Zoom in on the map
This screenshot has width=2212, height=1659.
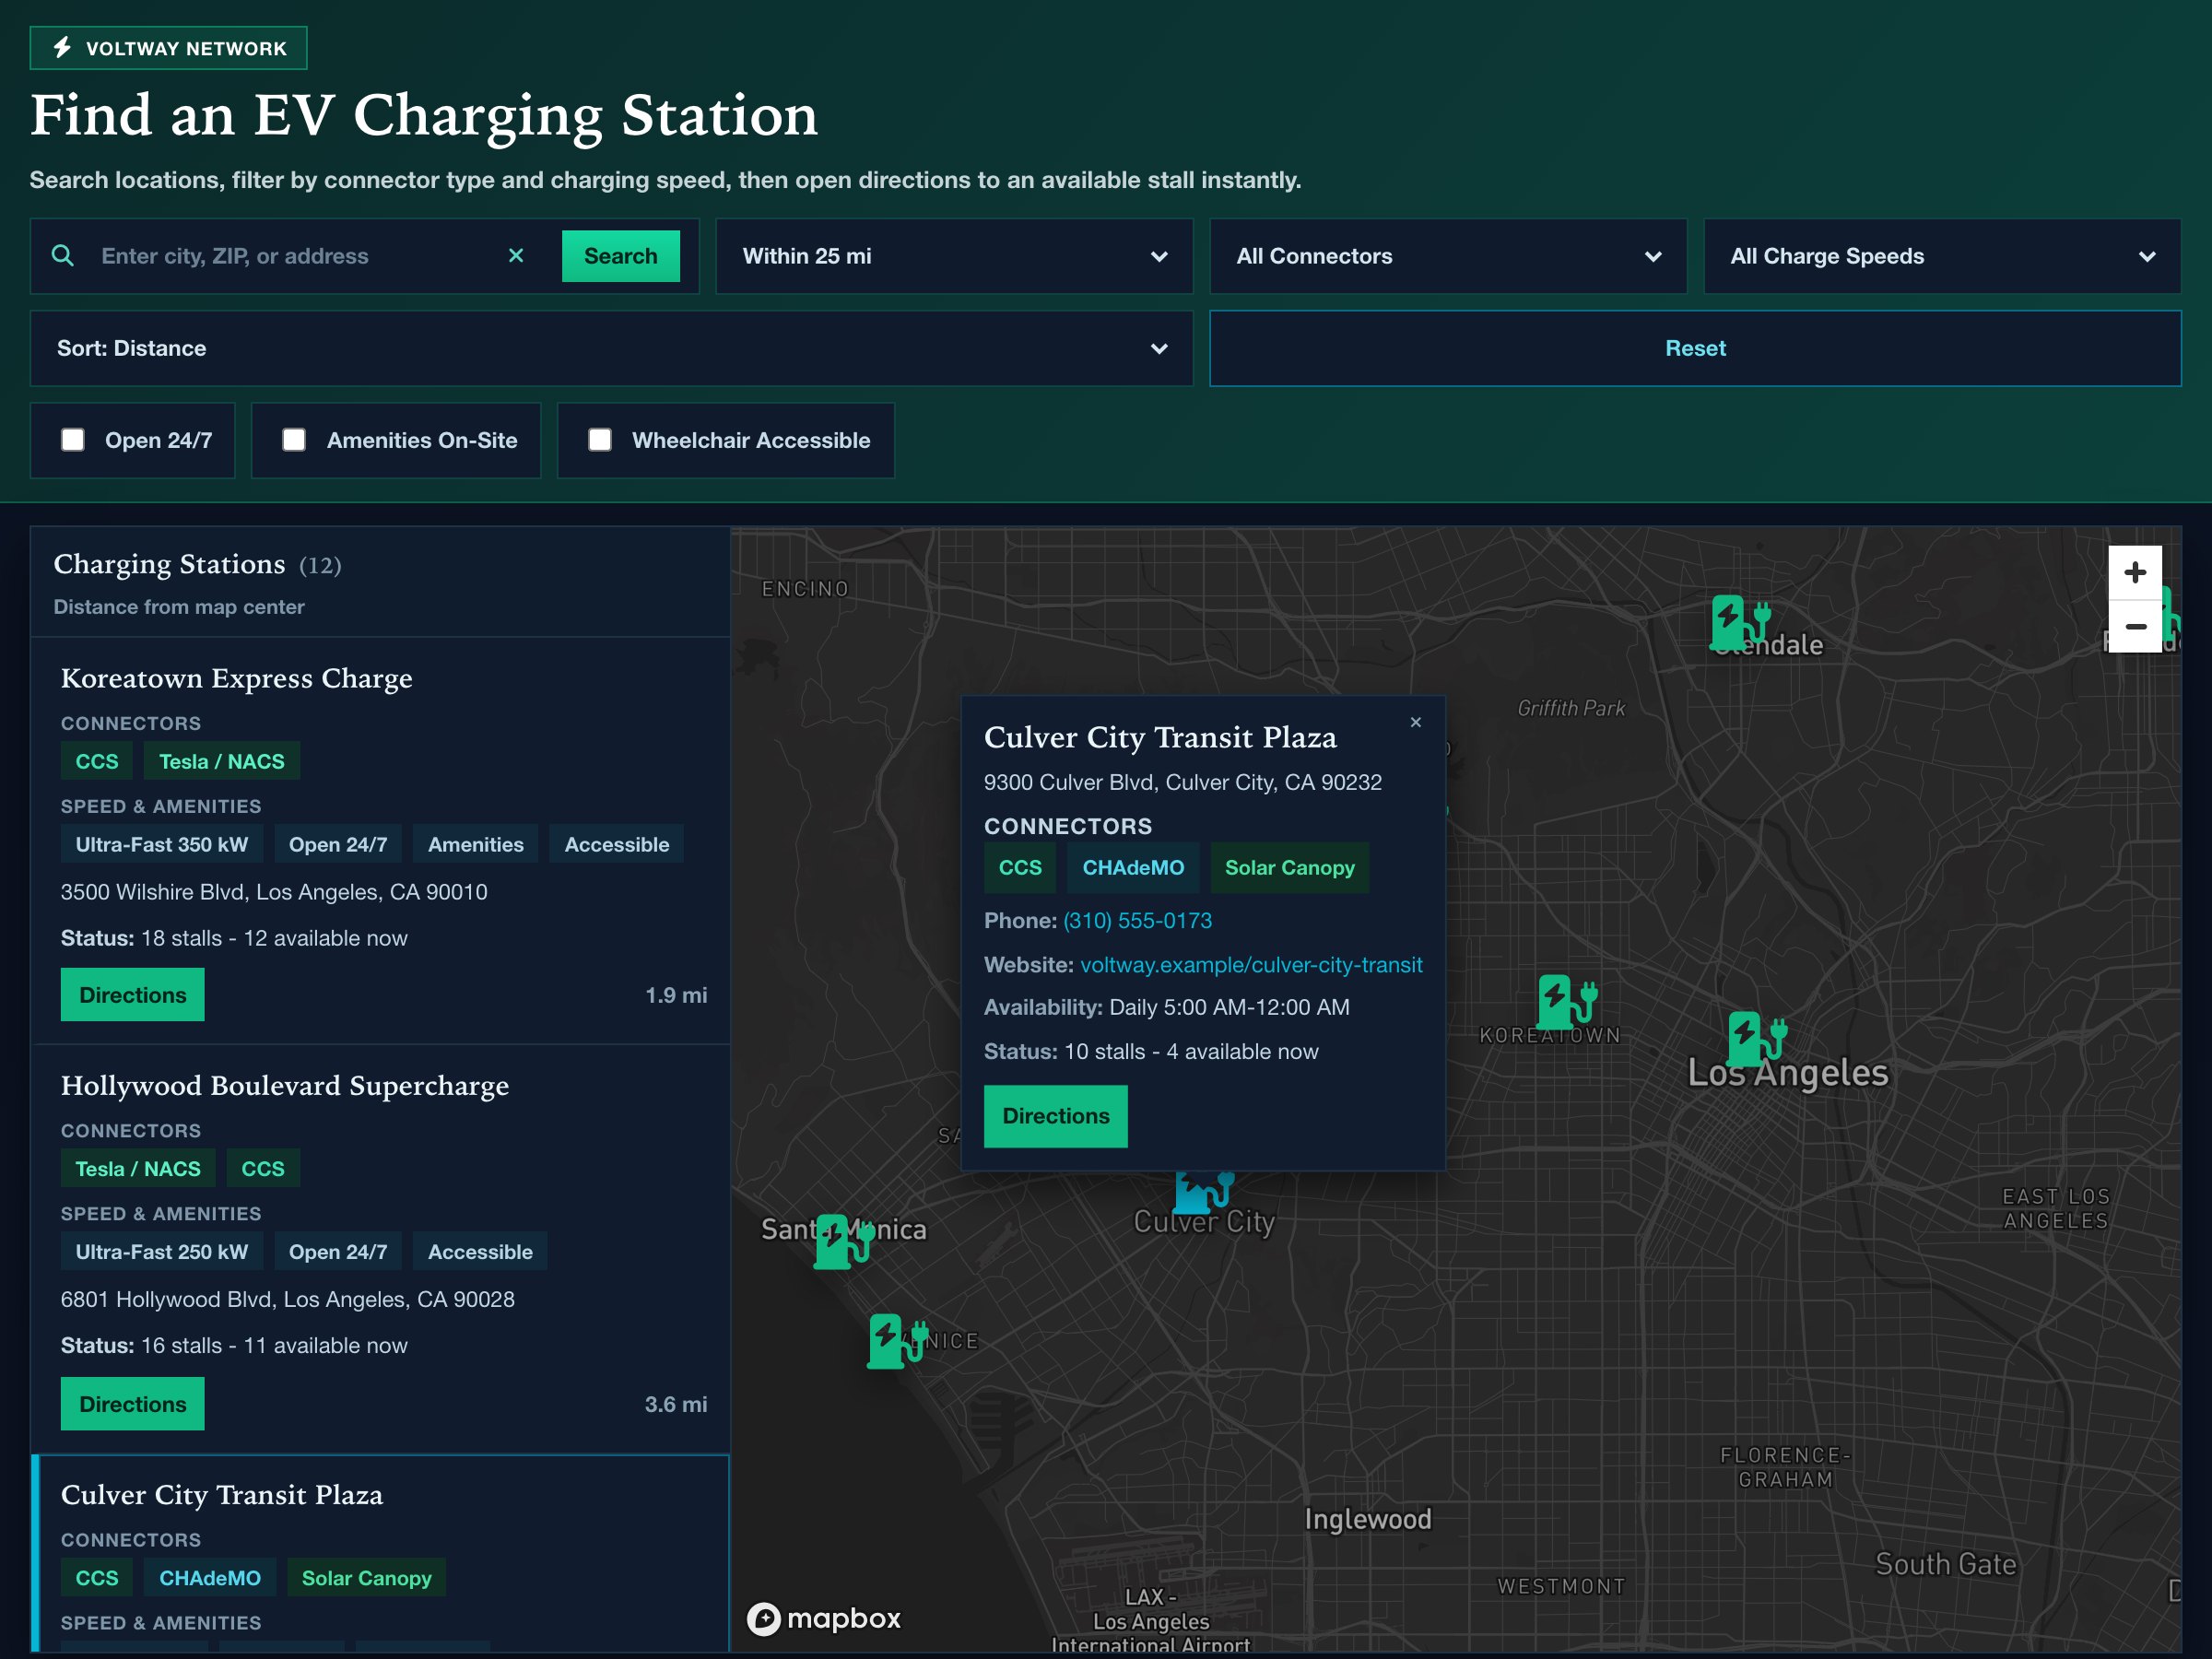pyautogui.click(x=2135, y=572)
